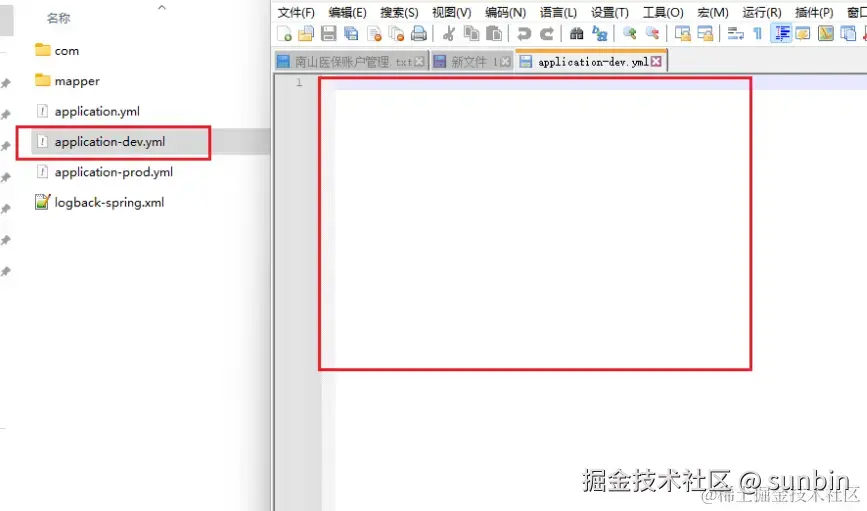Close the application-dev.yml tab
The image size is (867, 511).
click(x=656, y=62)
